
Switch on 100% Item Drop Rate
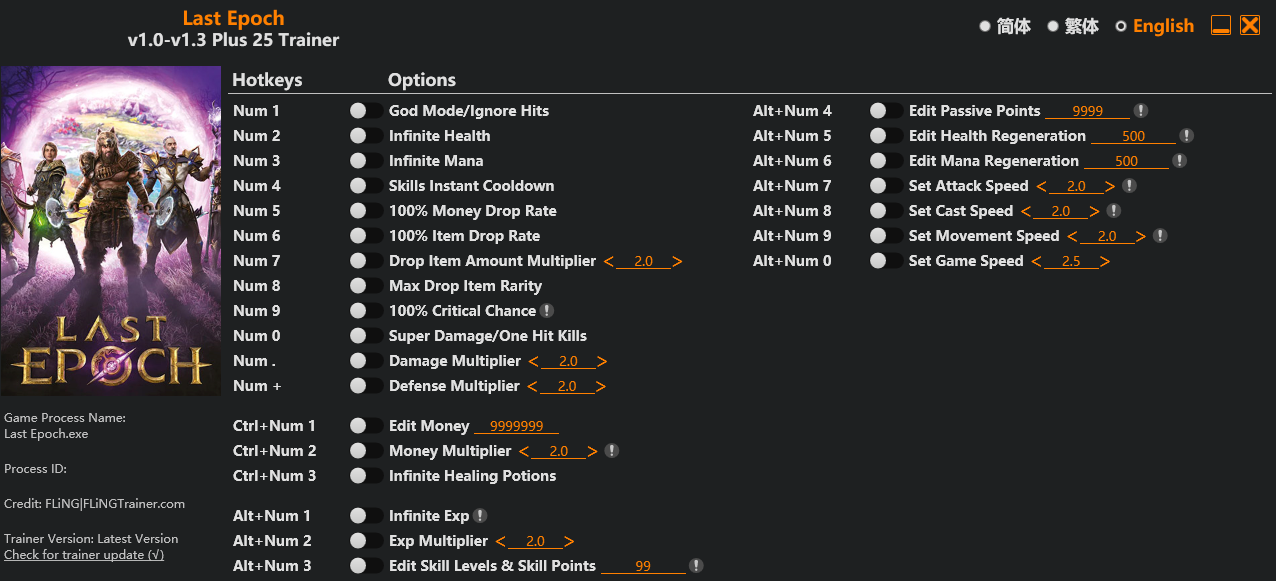(x=366, y=236)
